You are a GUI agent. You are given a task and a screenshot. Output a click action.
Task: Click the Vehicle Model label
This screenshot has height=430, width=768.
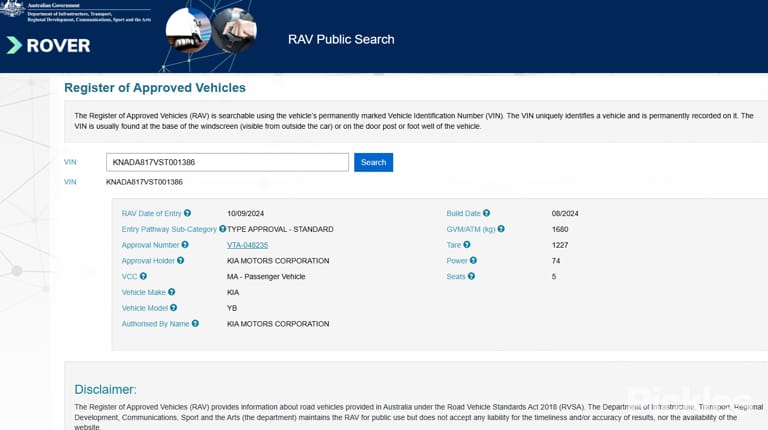click(x=144, y=308)
